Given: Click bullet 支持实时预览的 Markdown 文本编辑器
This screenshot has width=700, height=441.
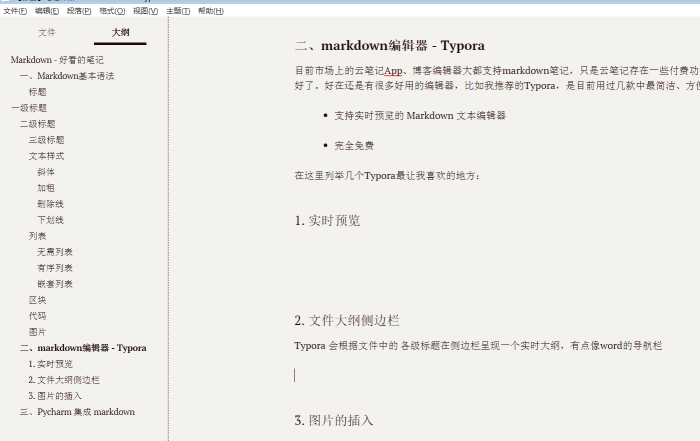Looking at the screenshot, I should pos(420,116).
